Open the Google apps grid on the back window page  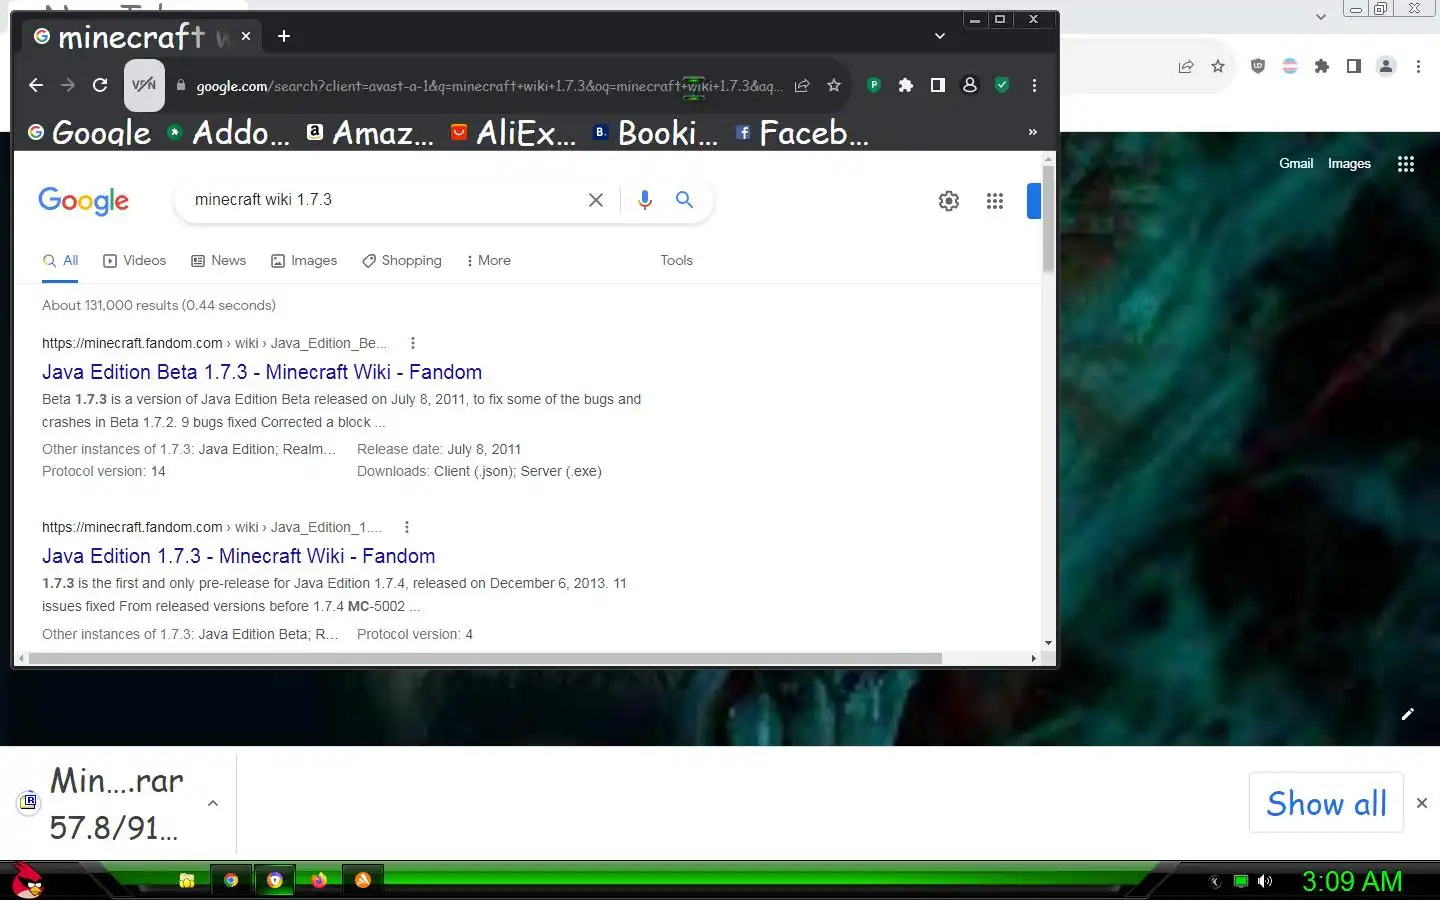(1406, 164)
